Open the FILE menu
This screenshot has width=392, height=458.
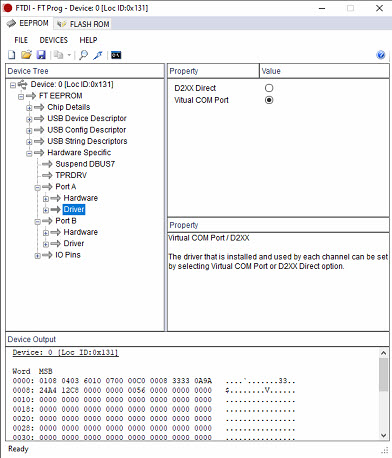point(21,40)
